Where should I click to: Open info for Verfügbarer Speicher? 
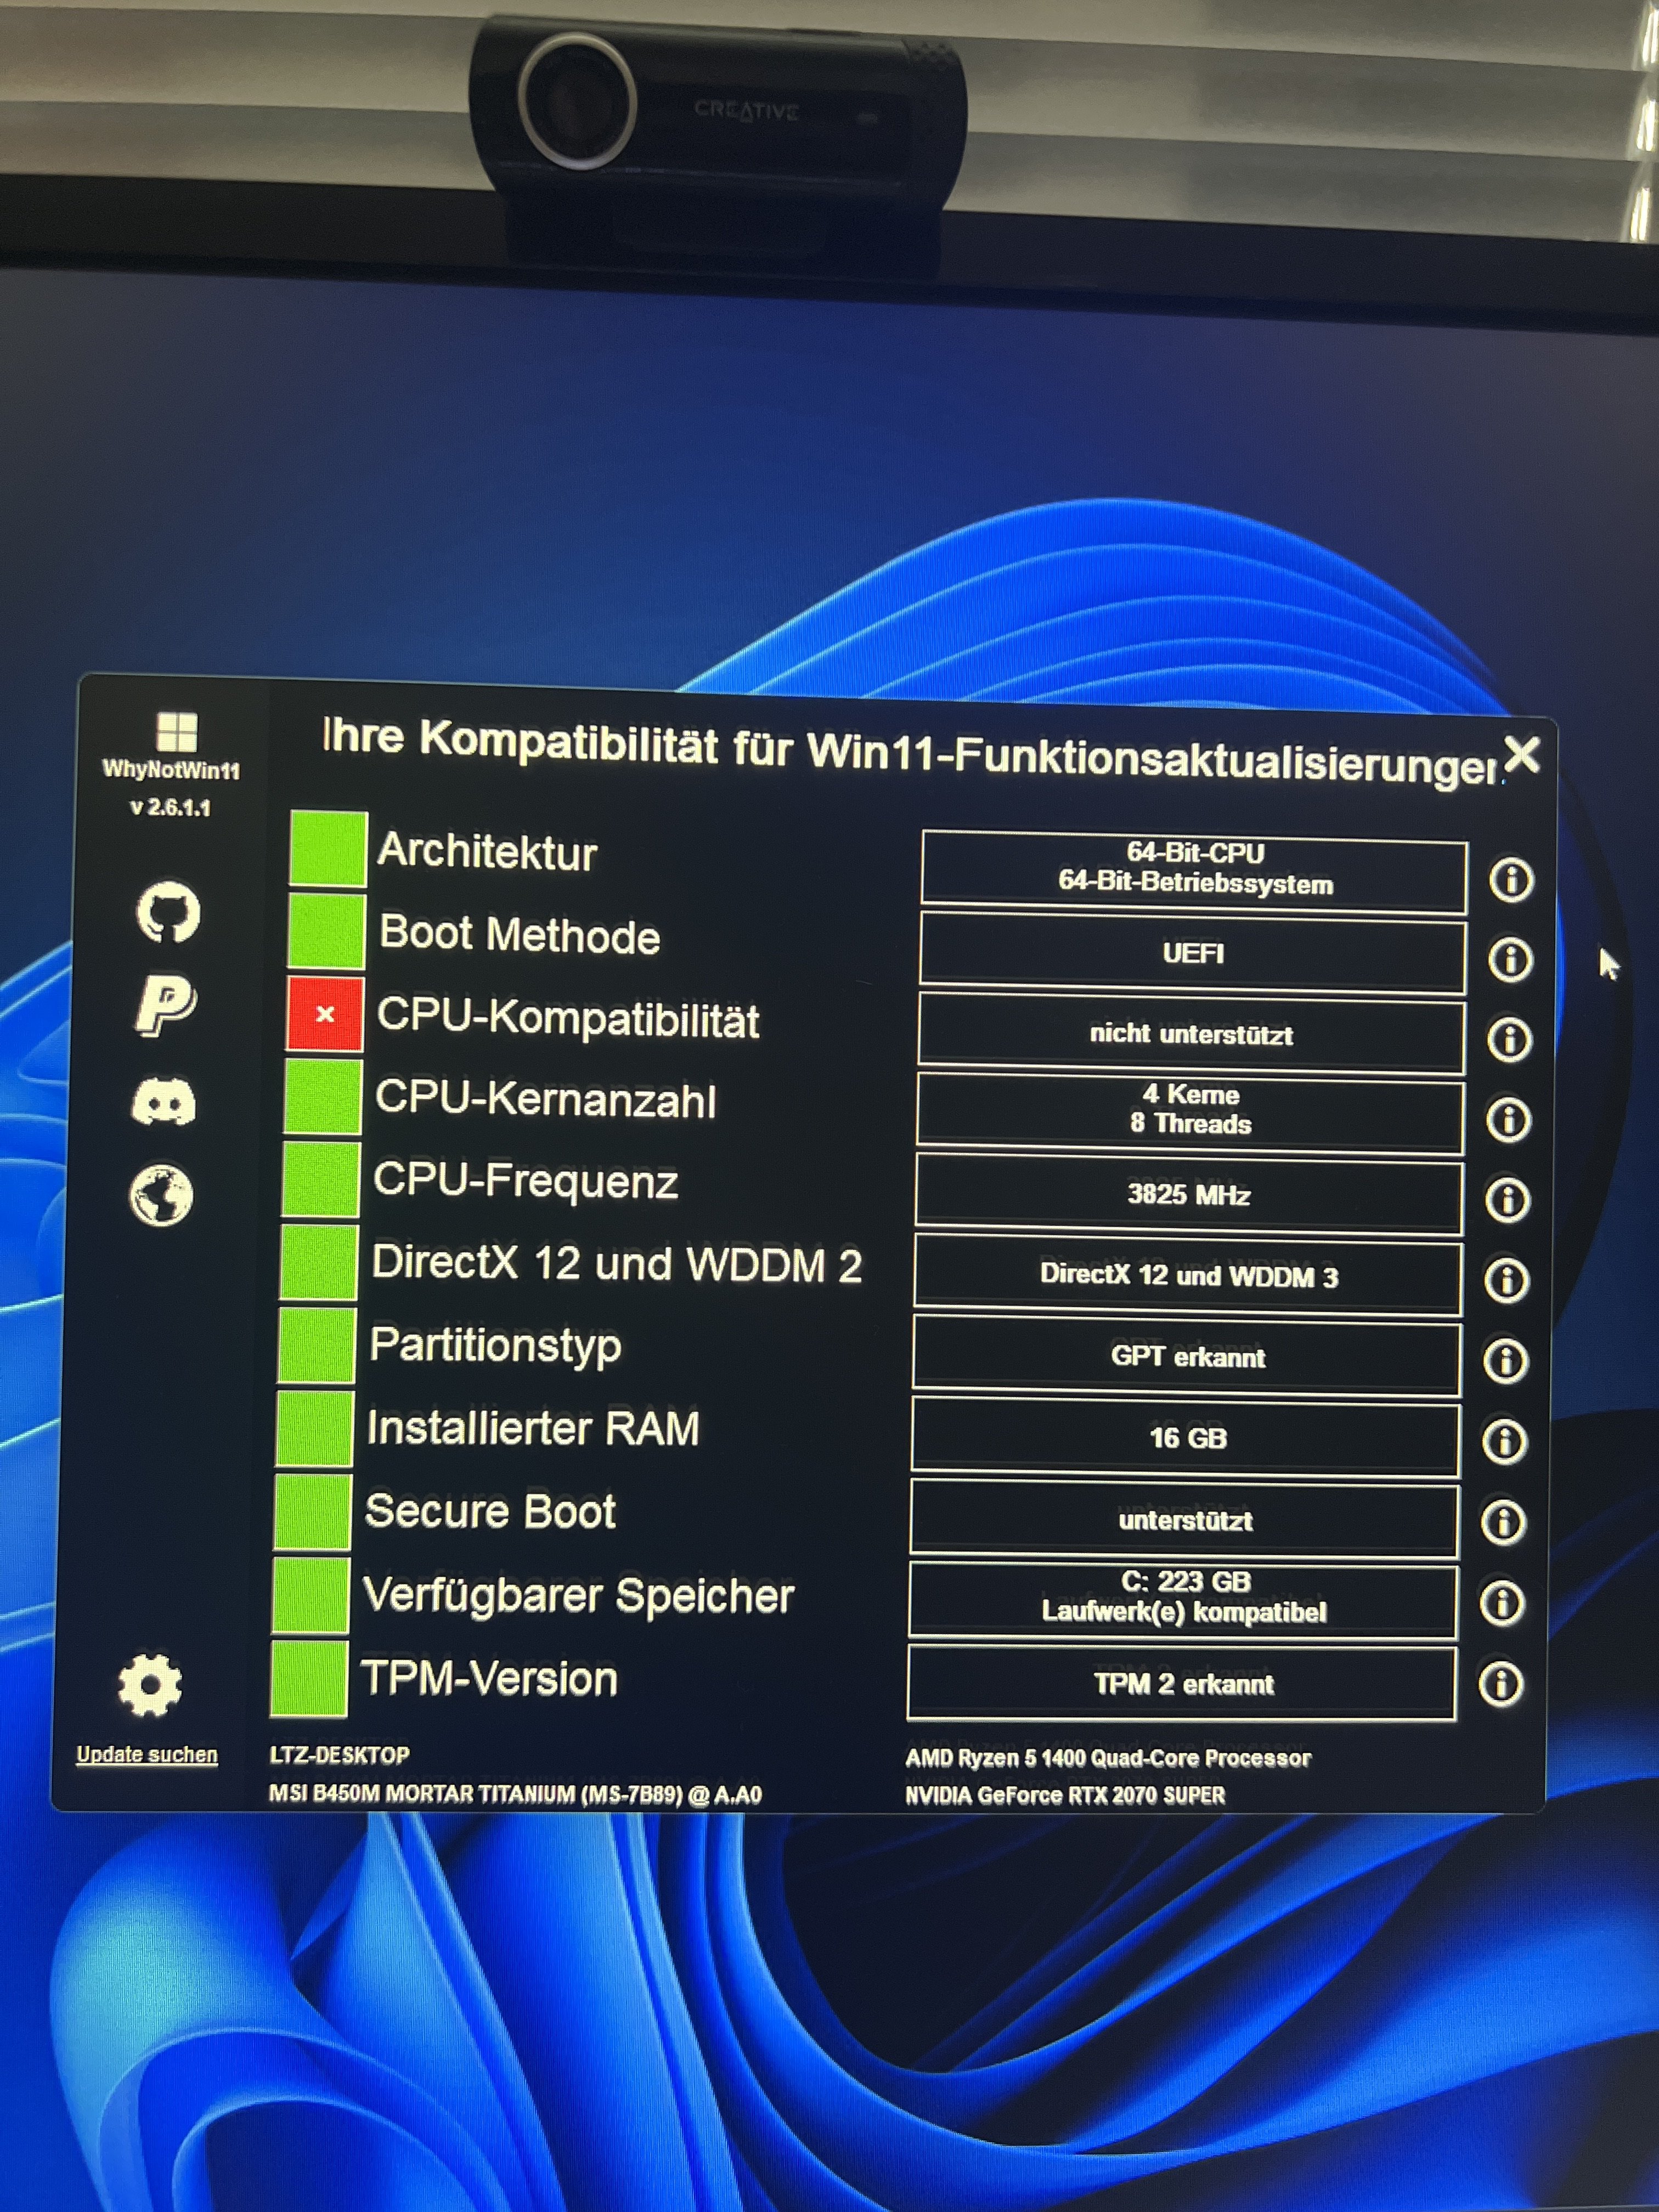(1502, 1603)
